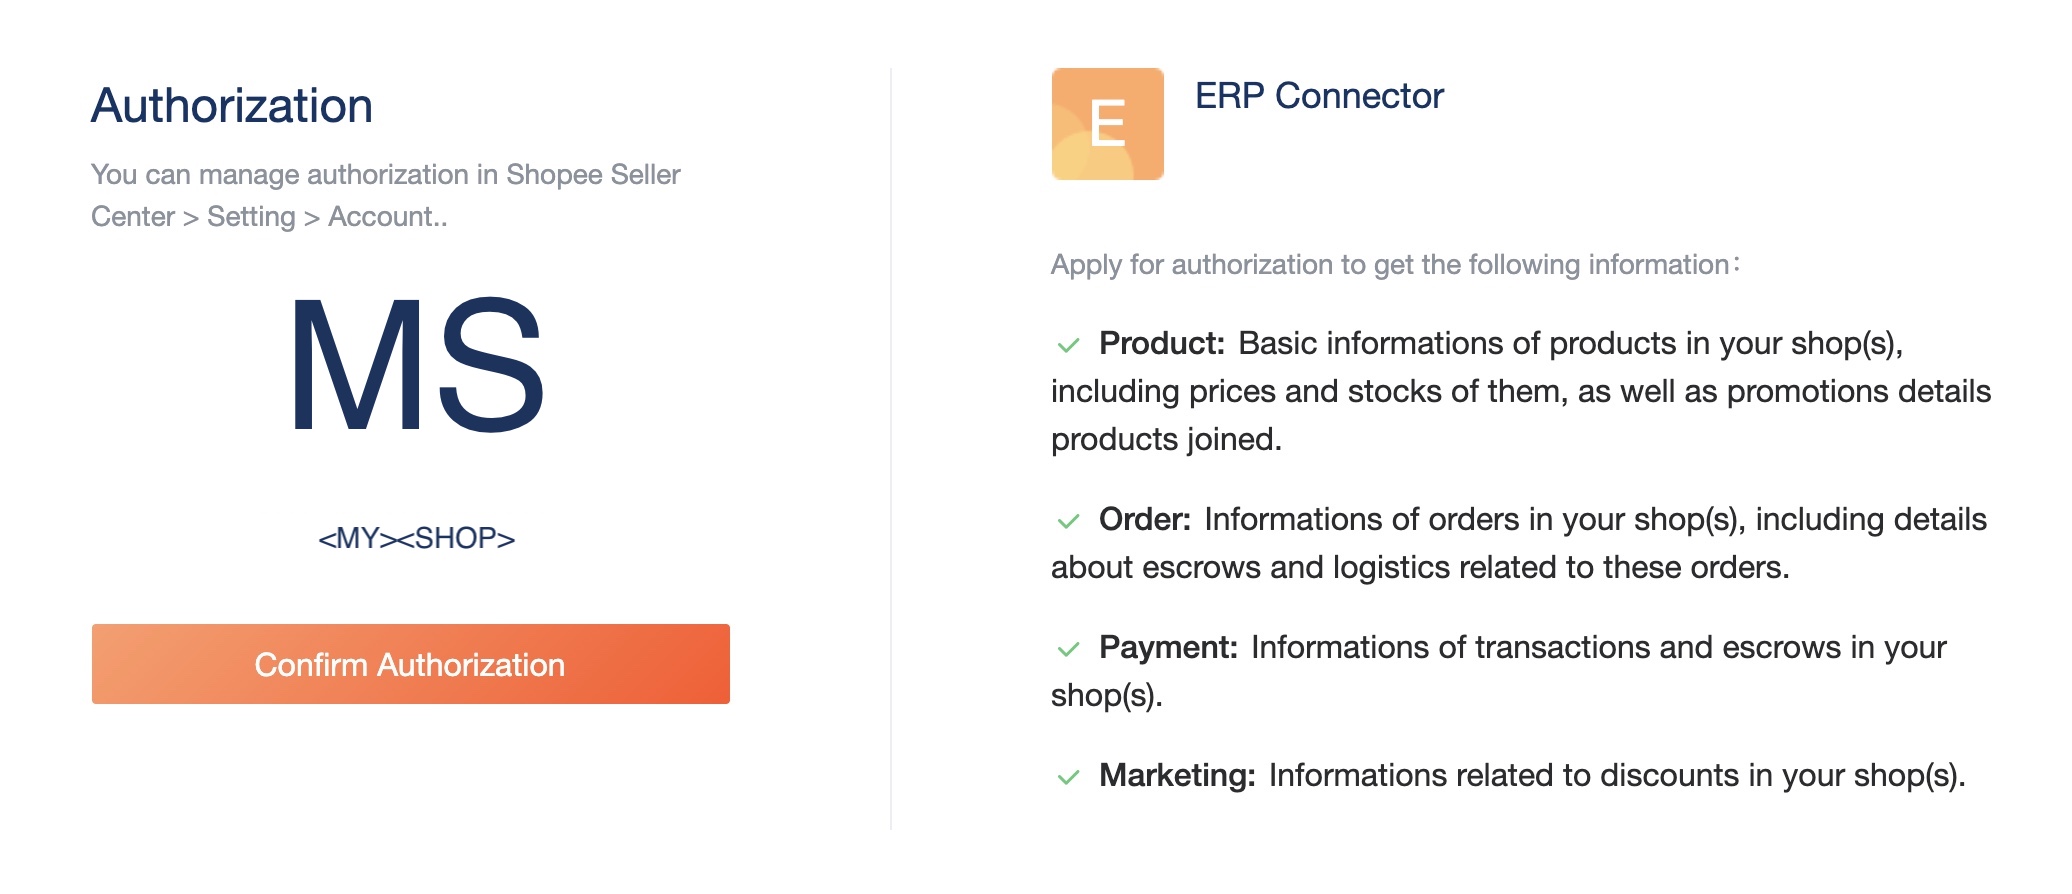The image size is (2072, 894).
Task: Click the bold Product permission label
Action: pyautogui.click(x=1161, y=343)
